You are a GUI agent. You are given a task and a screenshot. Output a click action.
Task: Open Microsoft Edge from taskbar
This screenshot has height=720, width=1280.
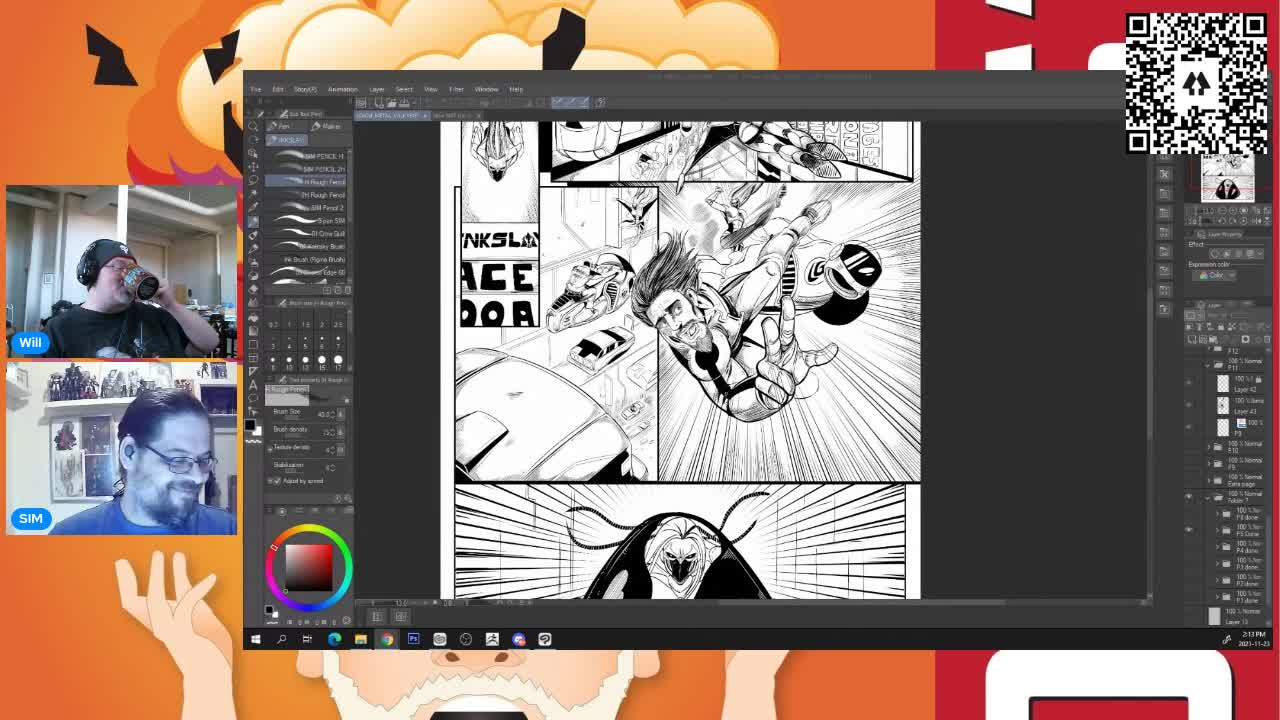coord(334,639)
